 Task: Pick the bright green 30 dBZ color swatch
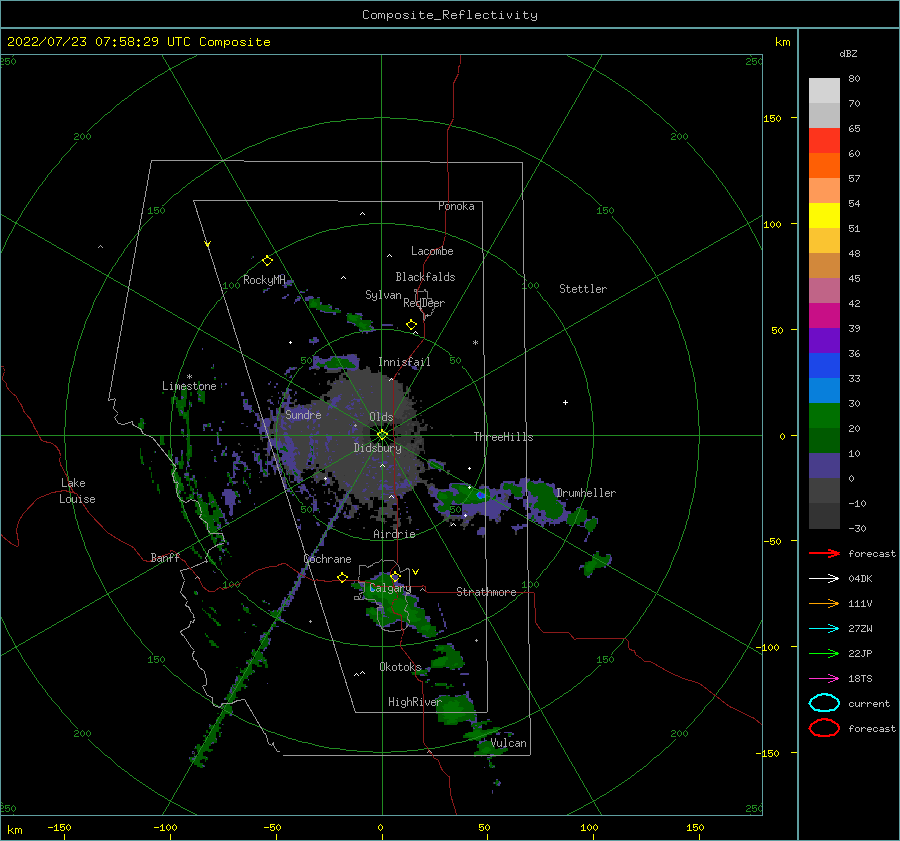pos(824,415)
